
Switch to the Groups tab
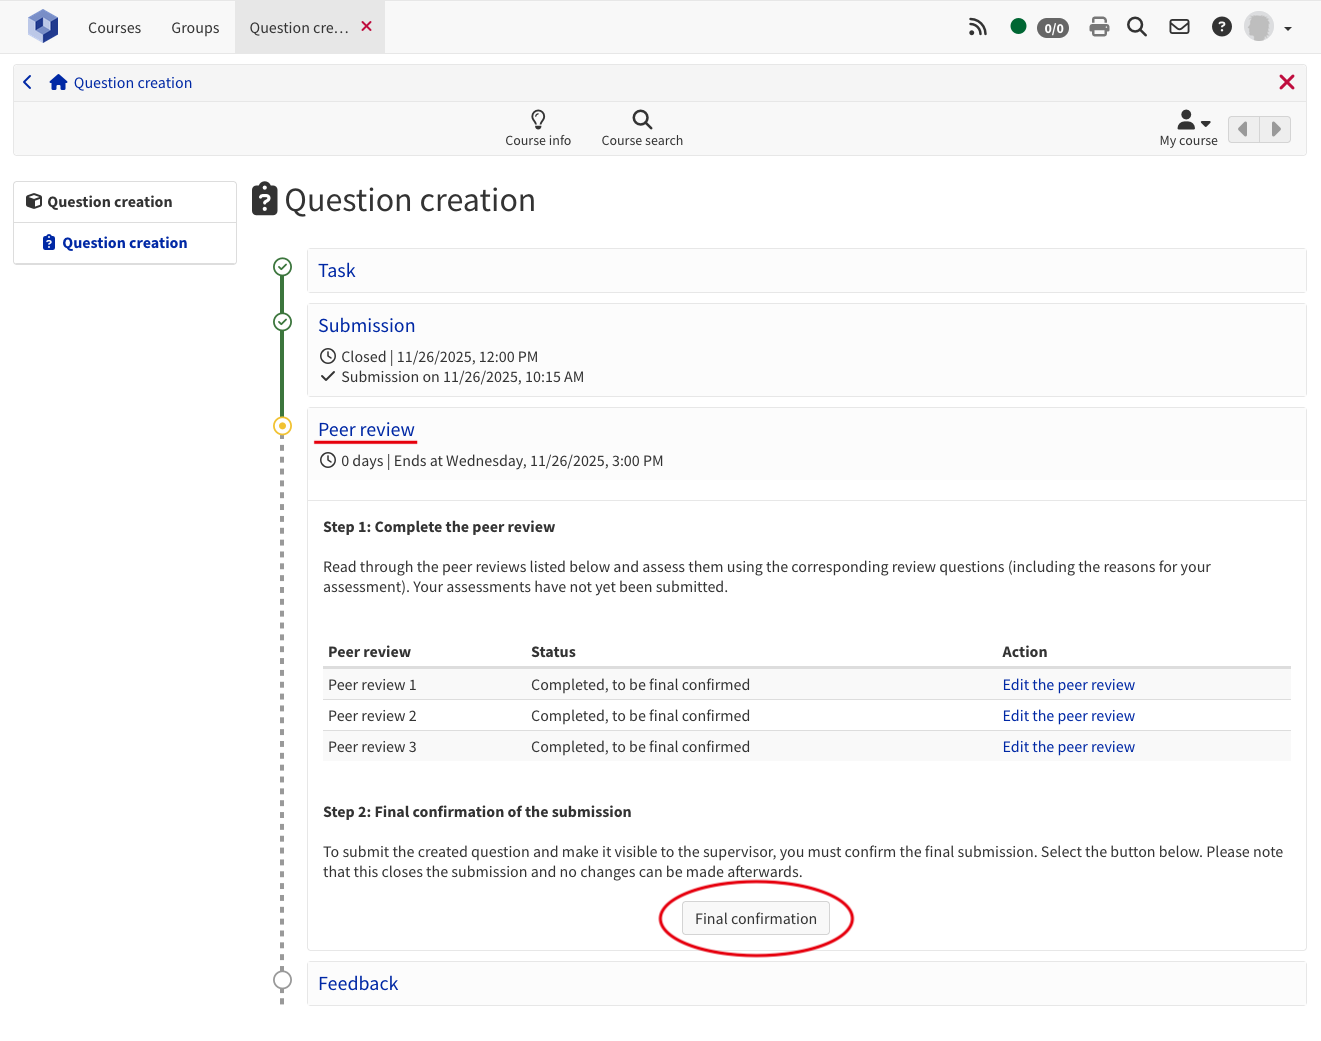point(195,28)
